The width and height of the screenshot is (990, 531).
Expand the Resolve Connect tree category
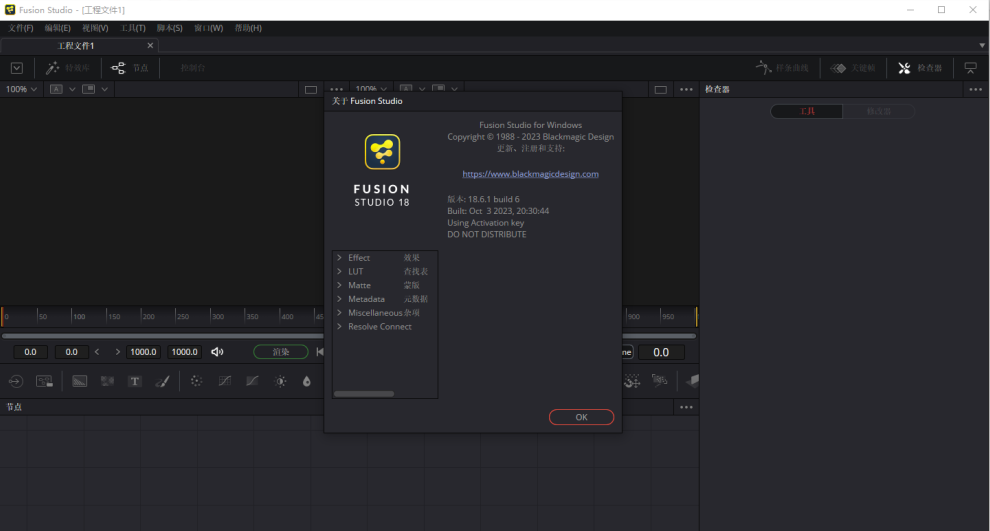pos(339,326)
